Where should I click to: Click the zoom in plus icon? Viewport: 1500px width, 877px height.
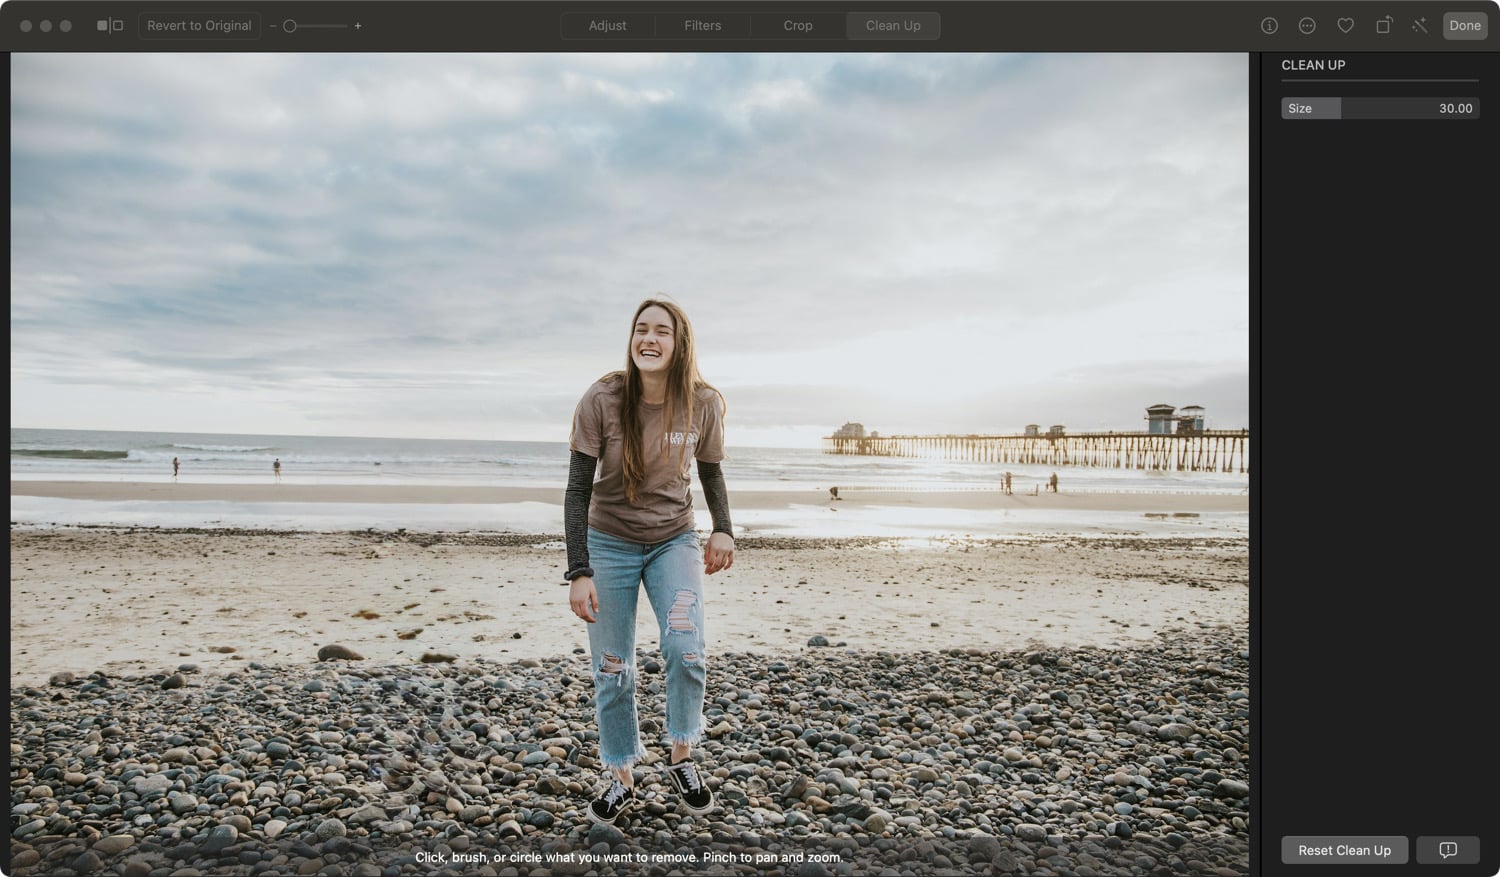coord(358,26)
